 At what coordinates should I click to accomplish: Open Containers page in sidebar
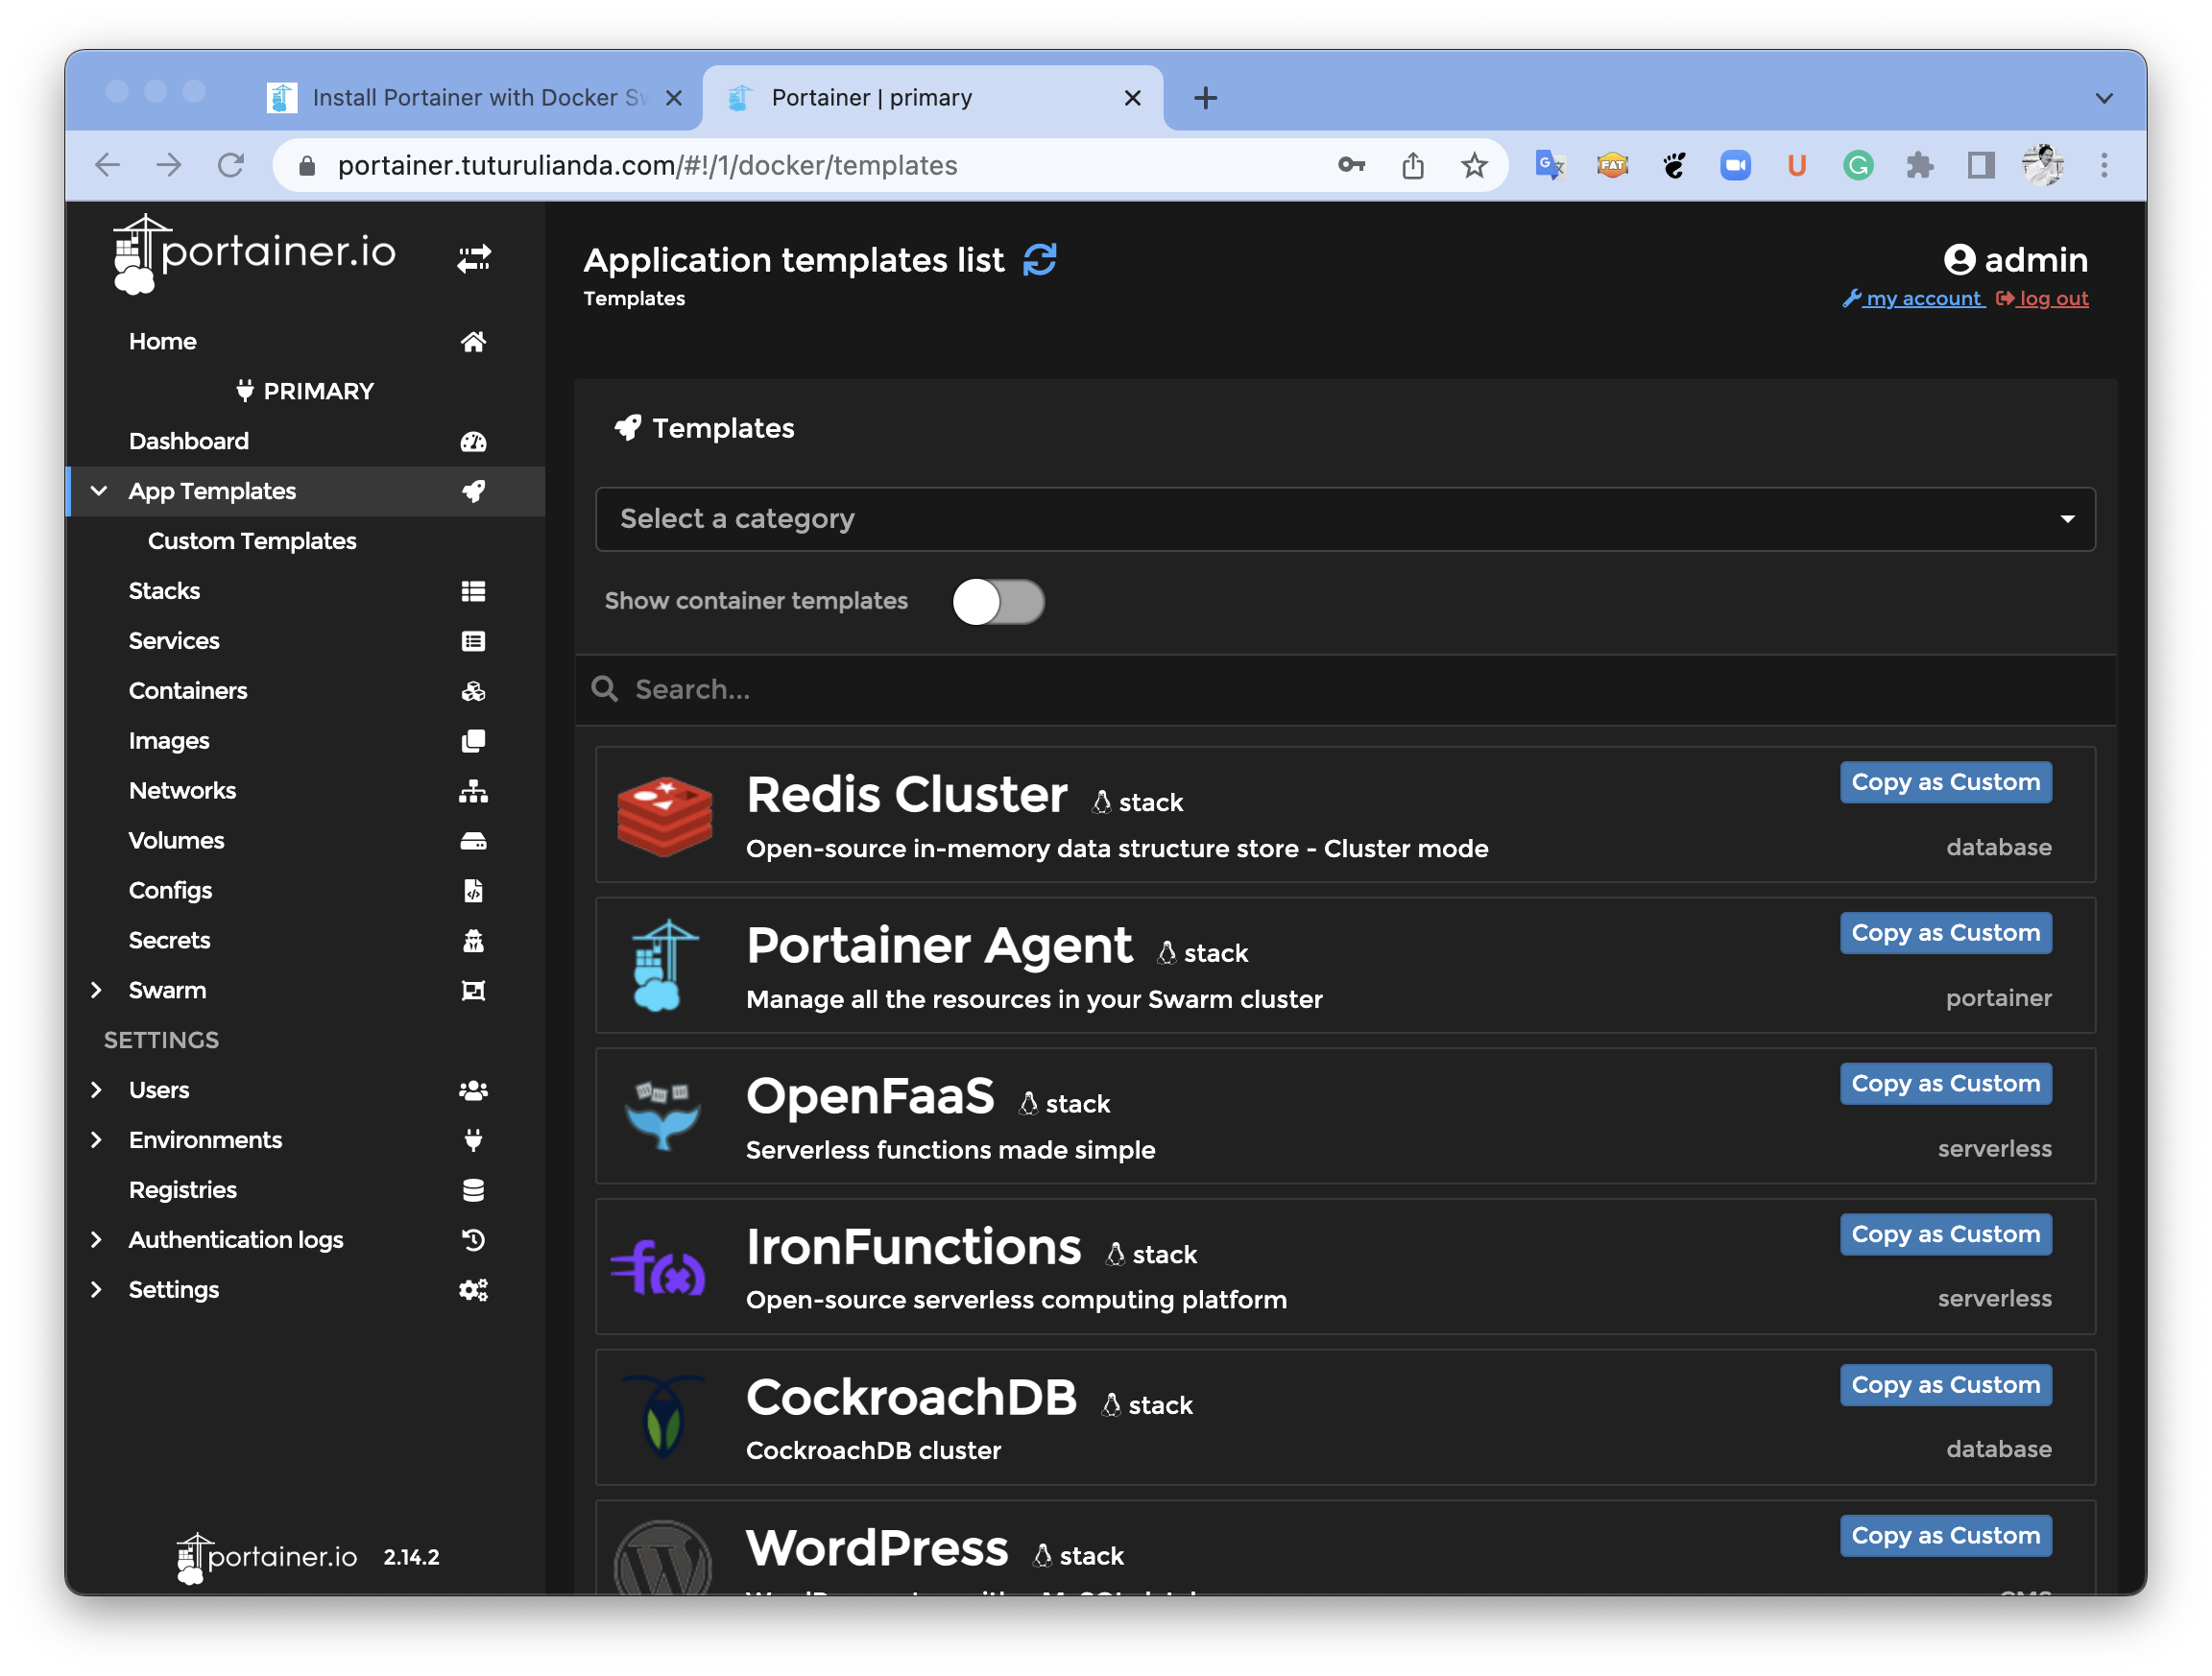coord(188,691)
